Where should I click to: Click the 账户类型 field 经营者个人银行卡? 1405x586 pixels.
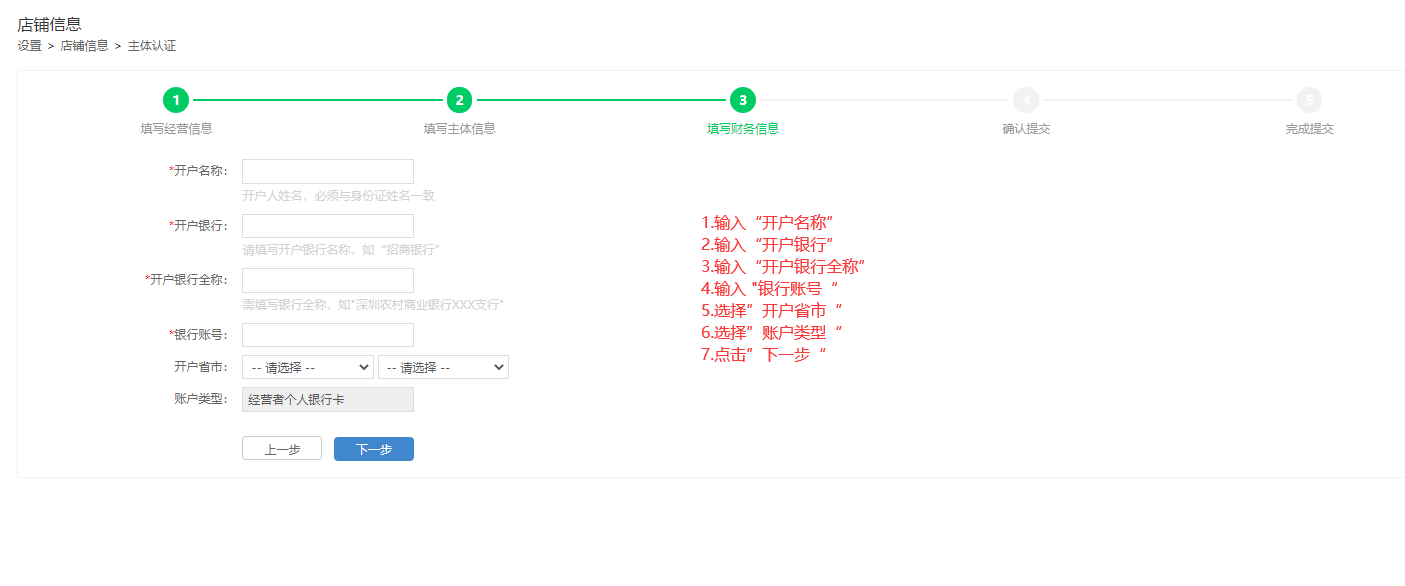coord(327,400)
